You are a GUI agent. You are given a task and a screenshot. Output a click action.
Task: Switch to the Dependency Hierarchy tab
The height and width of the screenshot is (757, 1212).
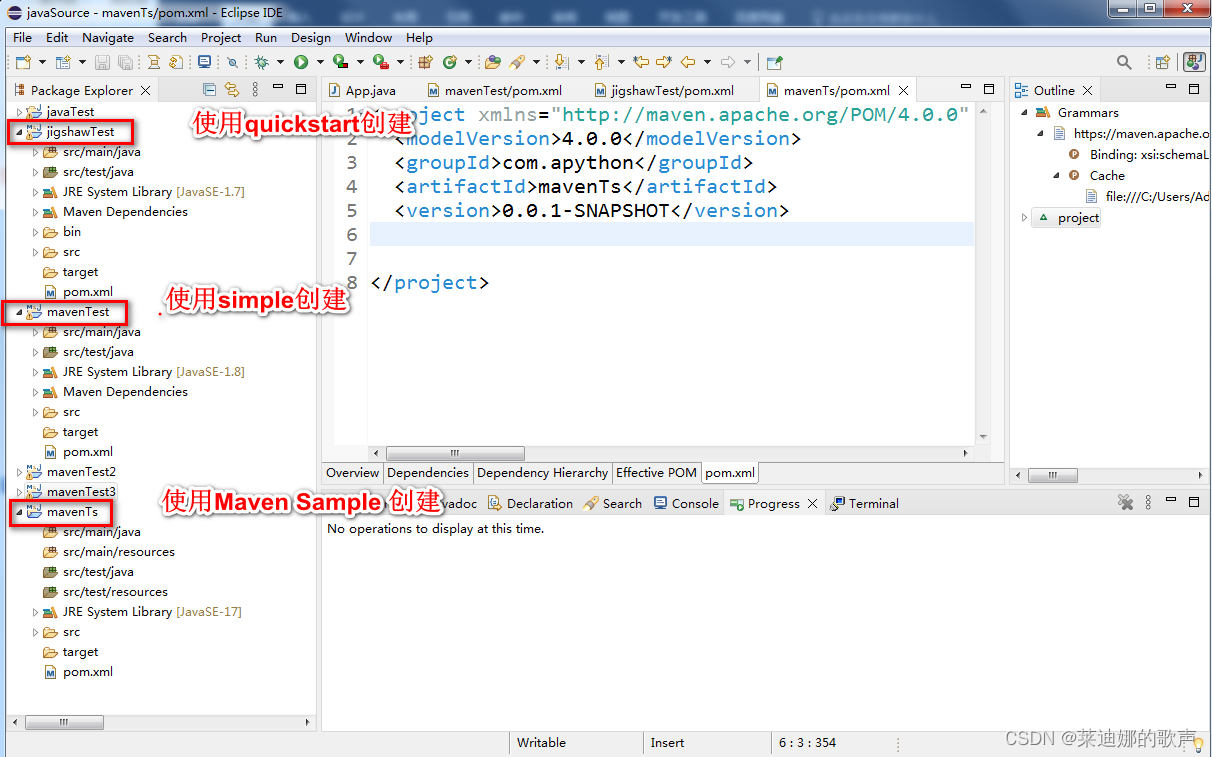[543, 473]
